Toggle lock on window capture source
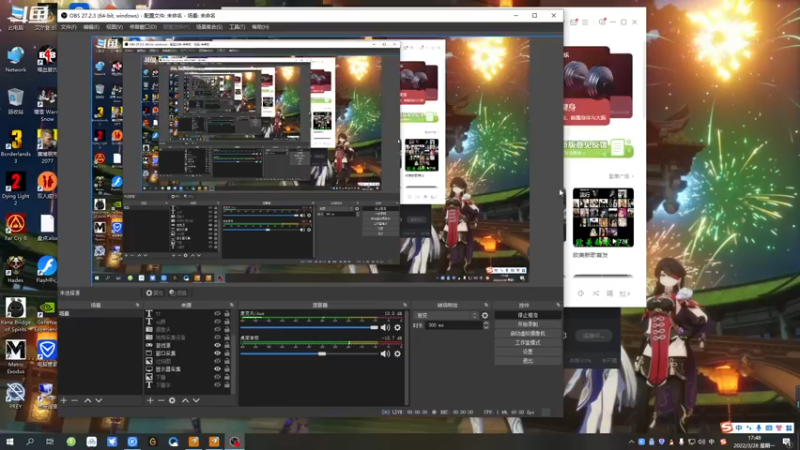 227,353
